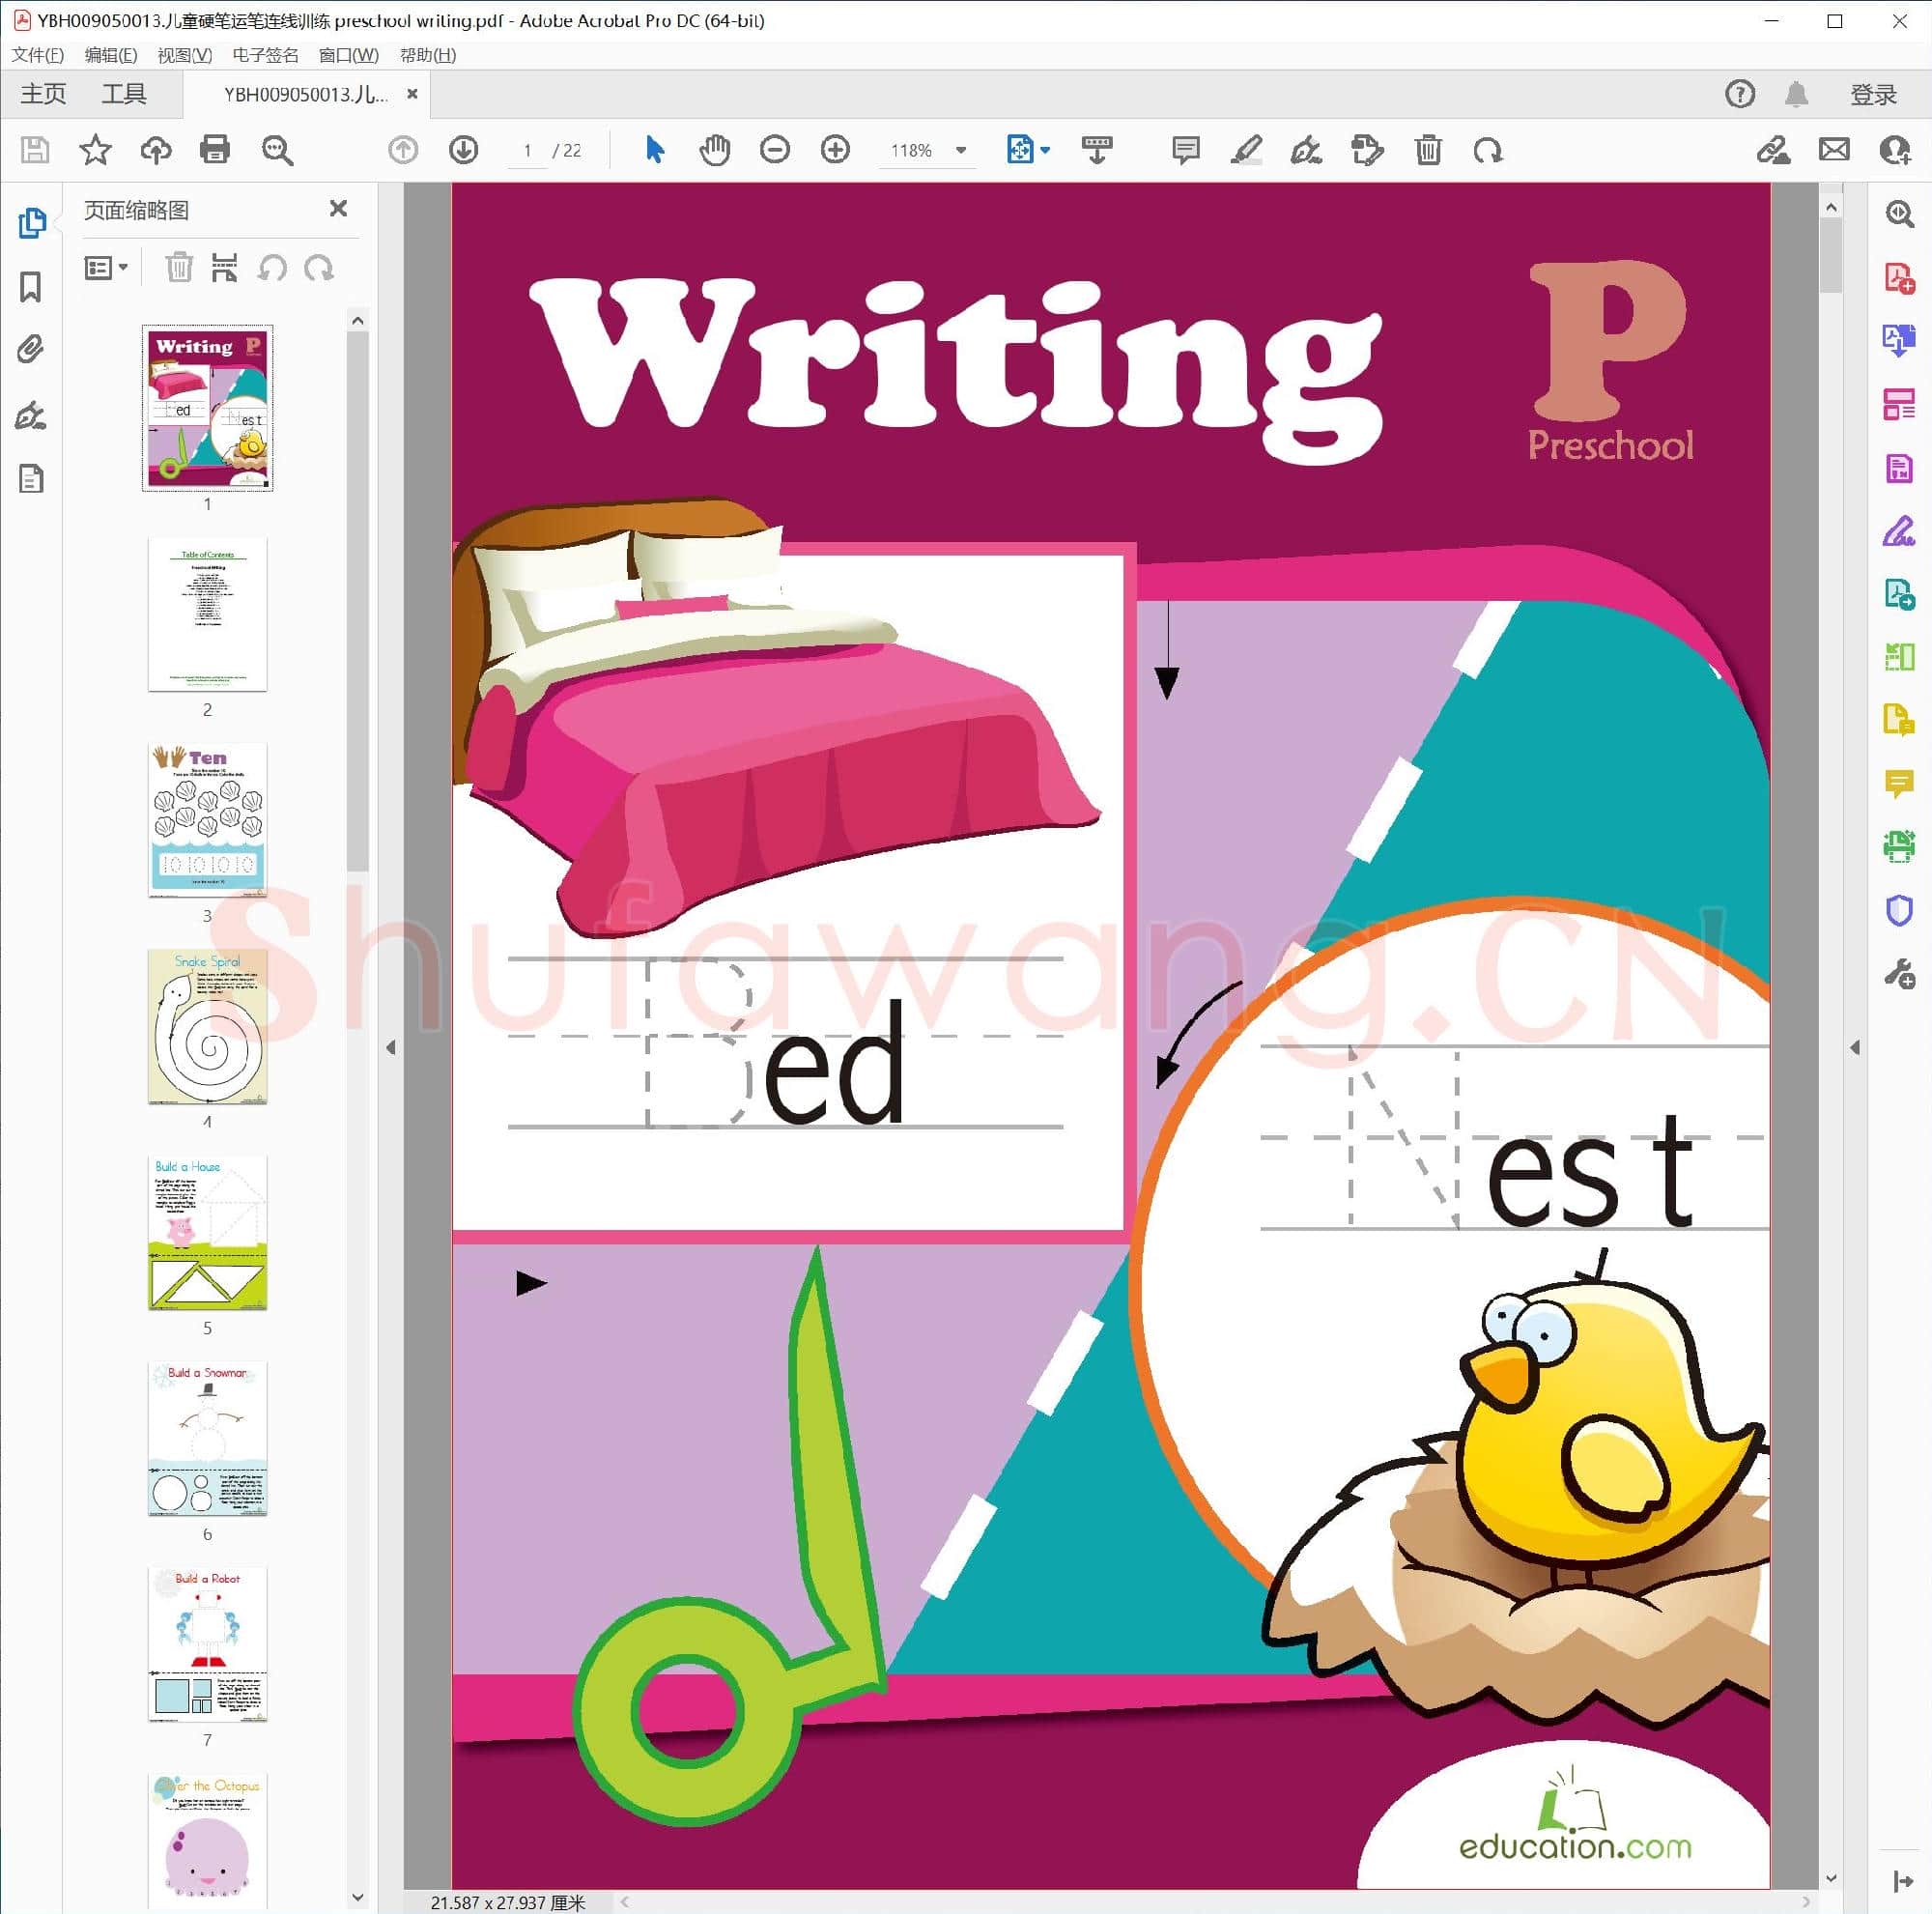The width and height of the screenshot is (1932, 1914).
Task: Click the Highlight text toolbar icon
Action: 1246,150
